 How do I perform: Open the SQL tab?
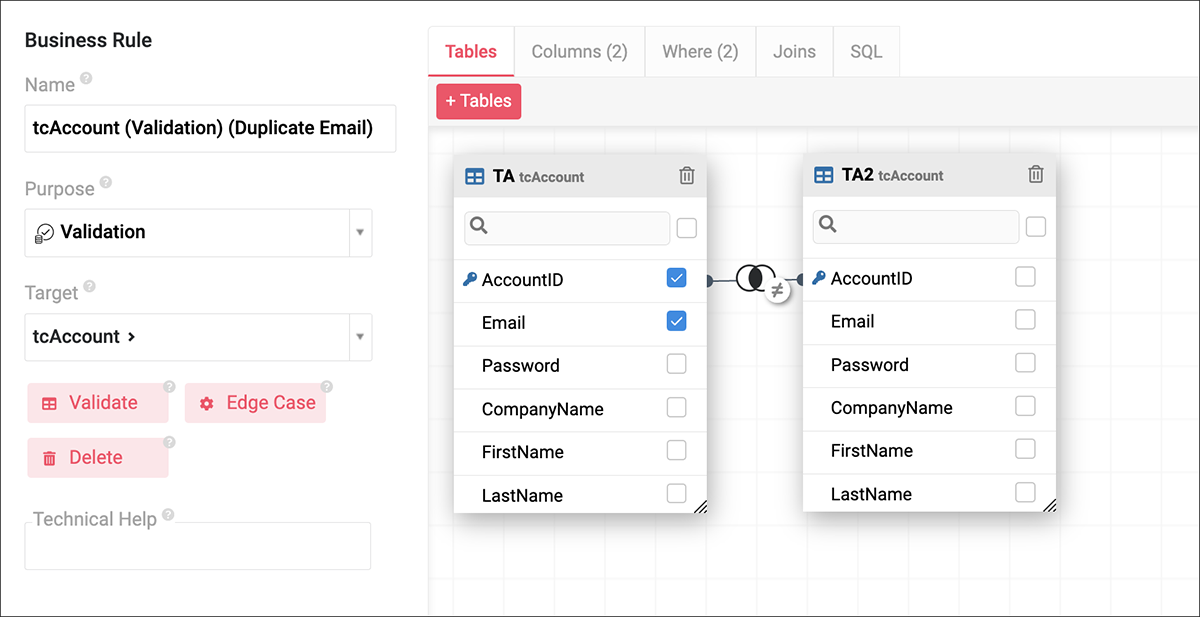866,52
